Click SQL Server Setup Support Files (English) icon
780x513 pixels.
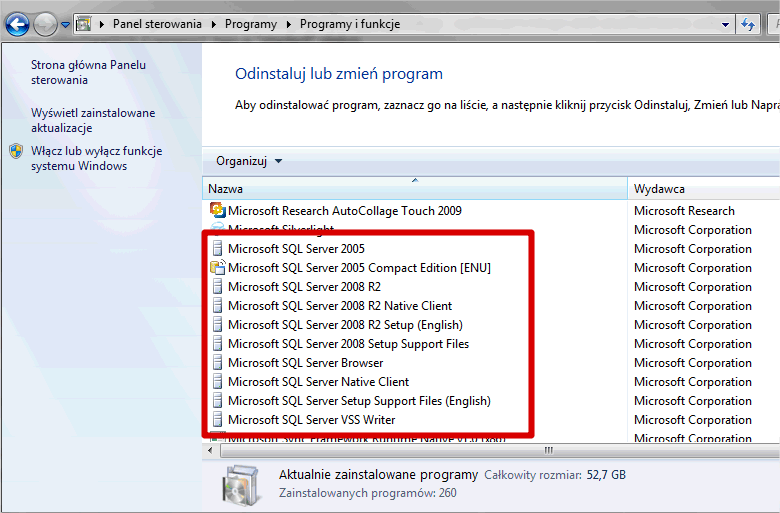click(x=217, y=400)
